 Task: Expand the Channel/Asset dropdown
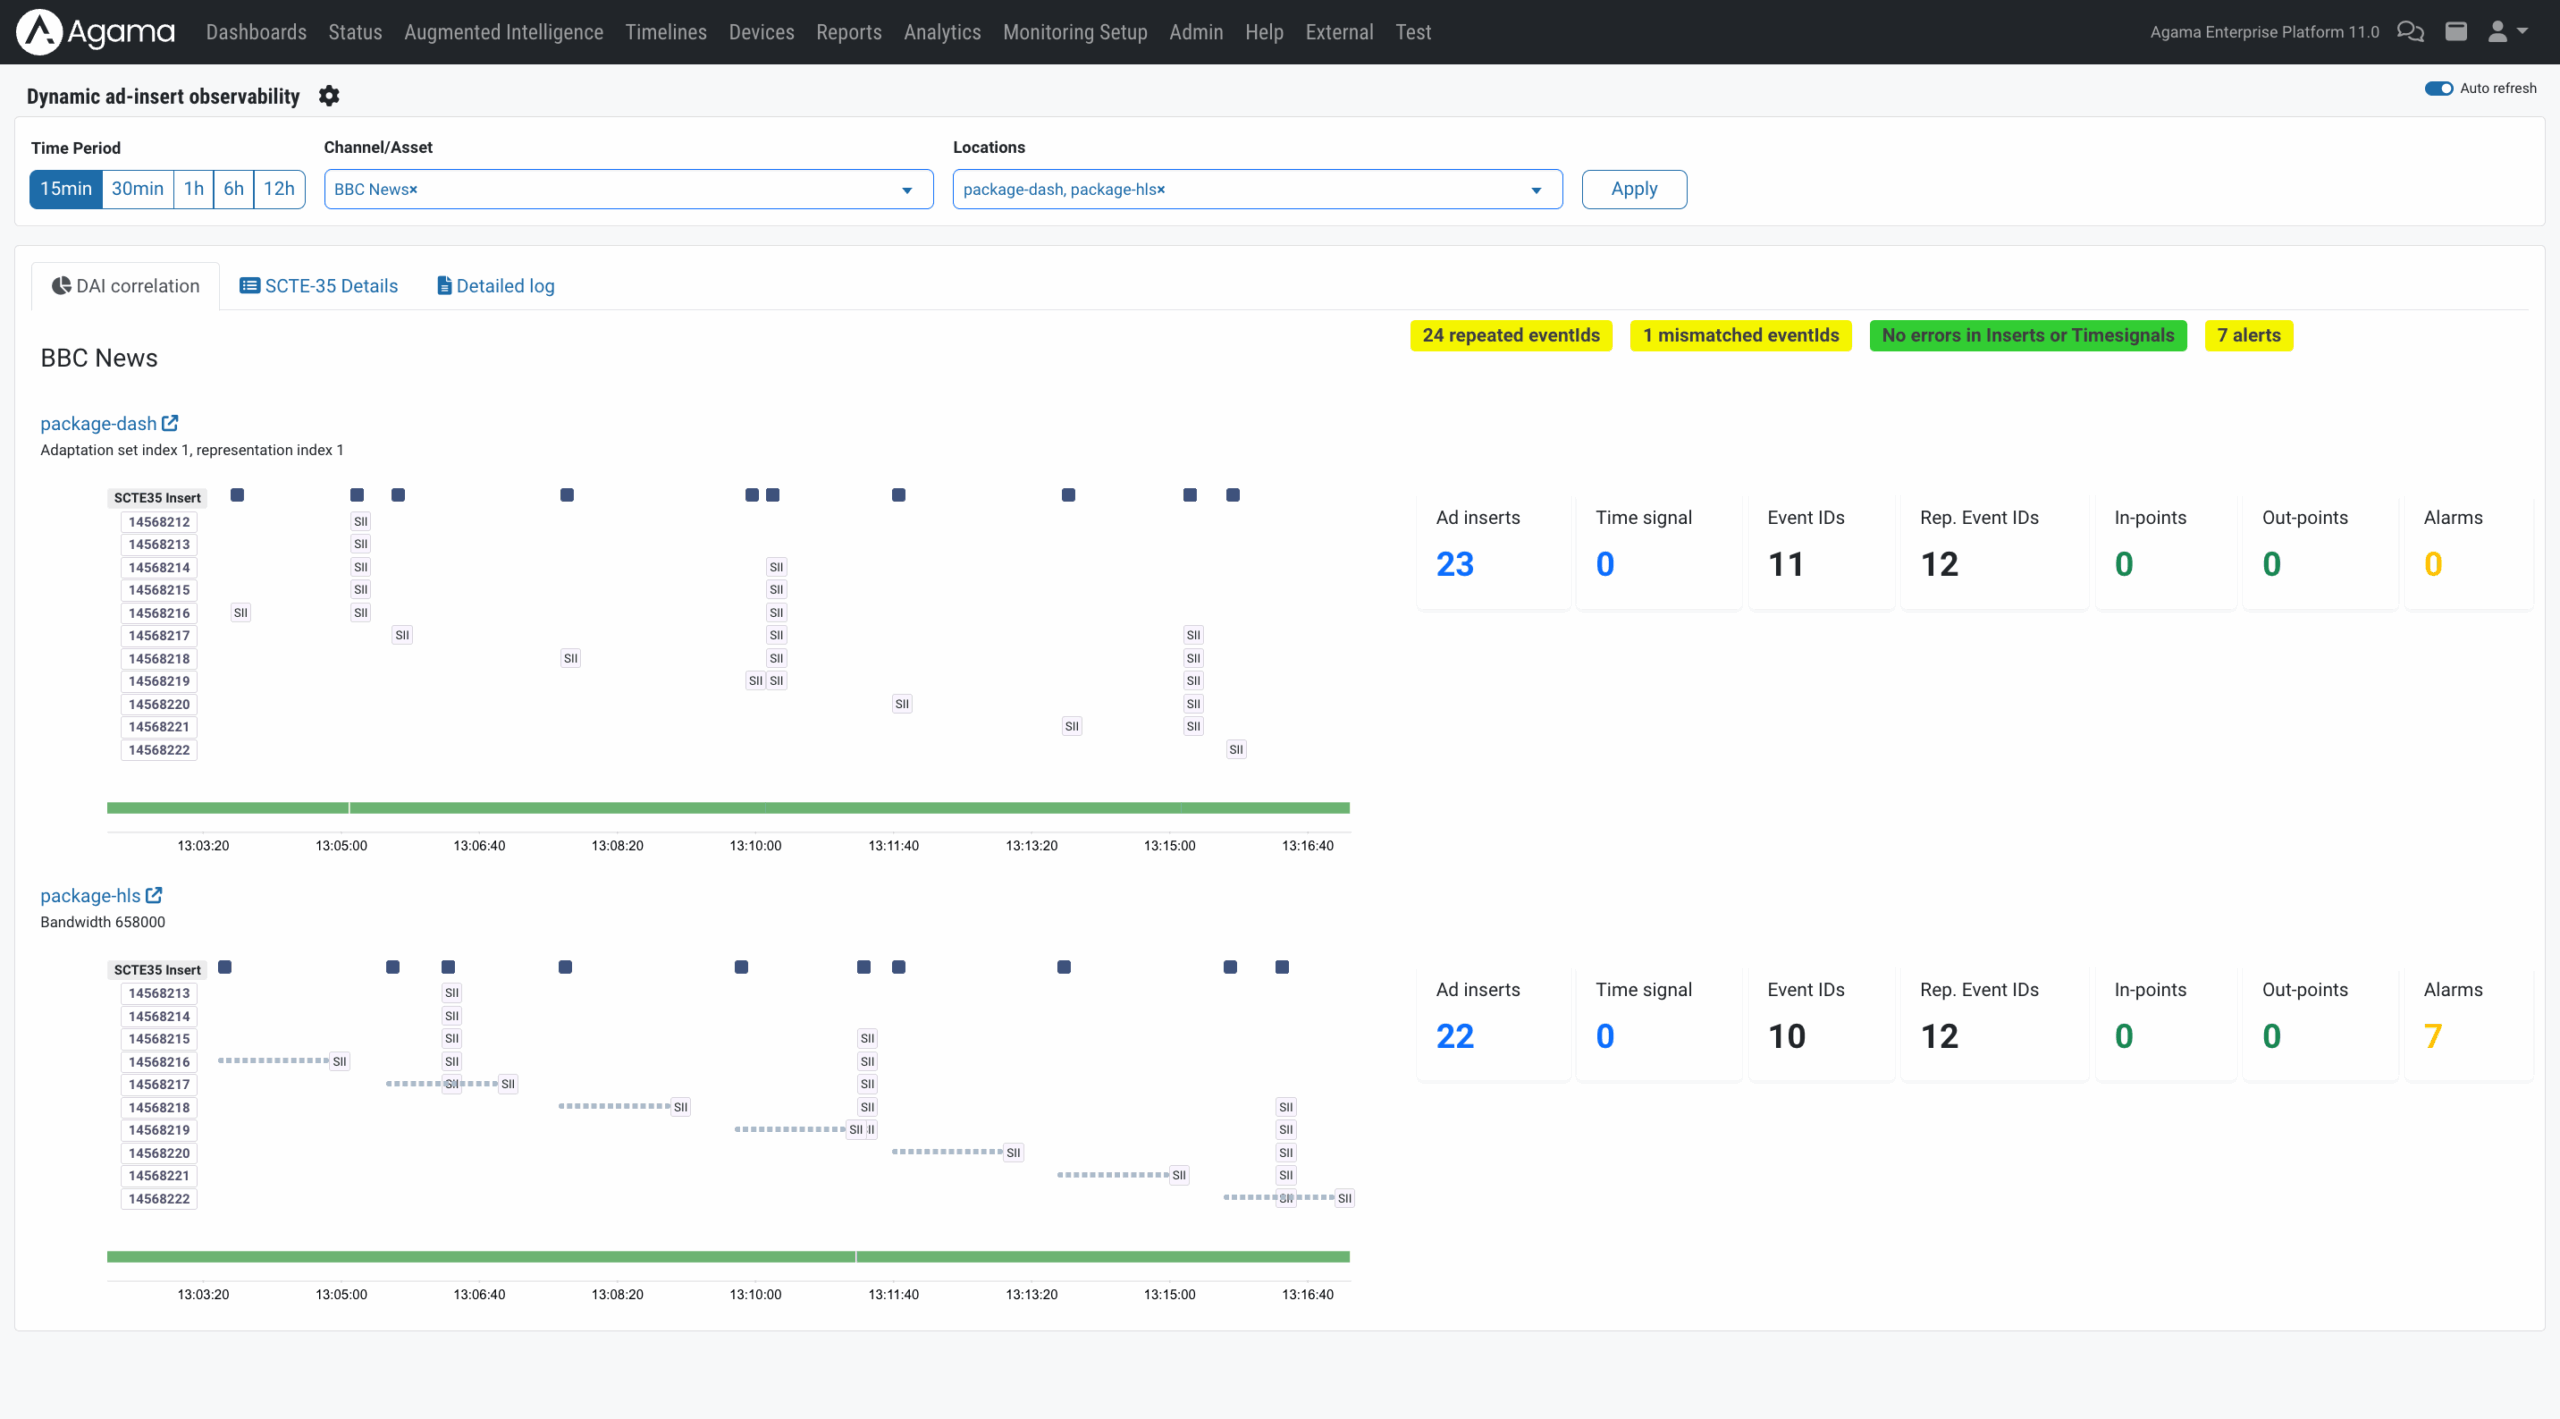pyautogui.click(x=906, y=189)
